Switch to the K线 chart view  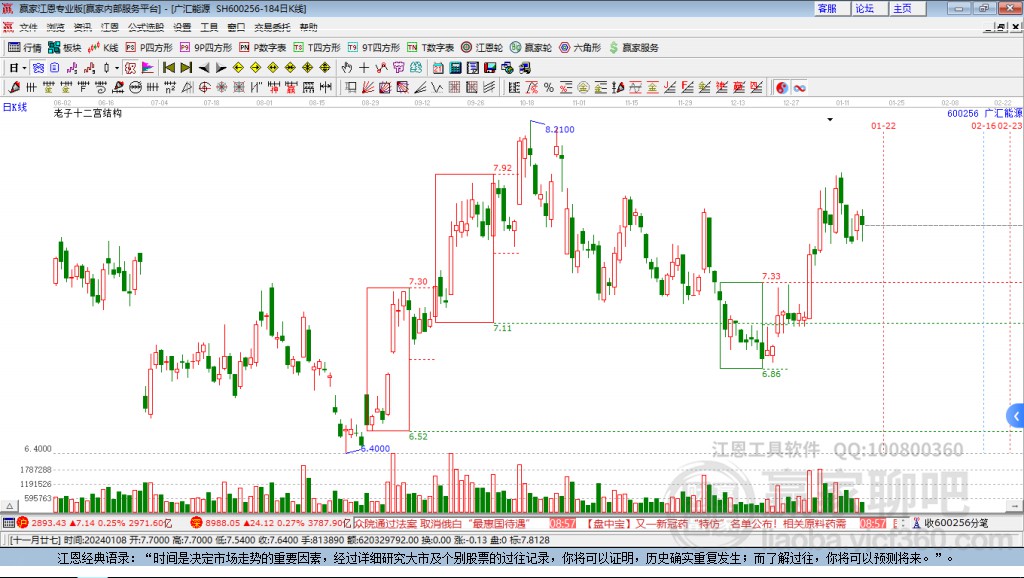coord(103,48)
